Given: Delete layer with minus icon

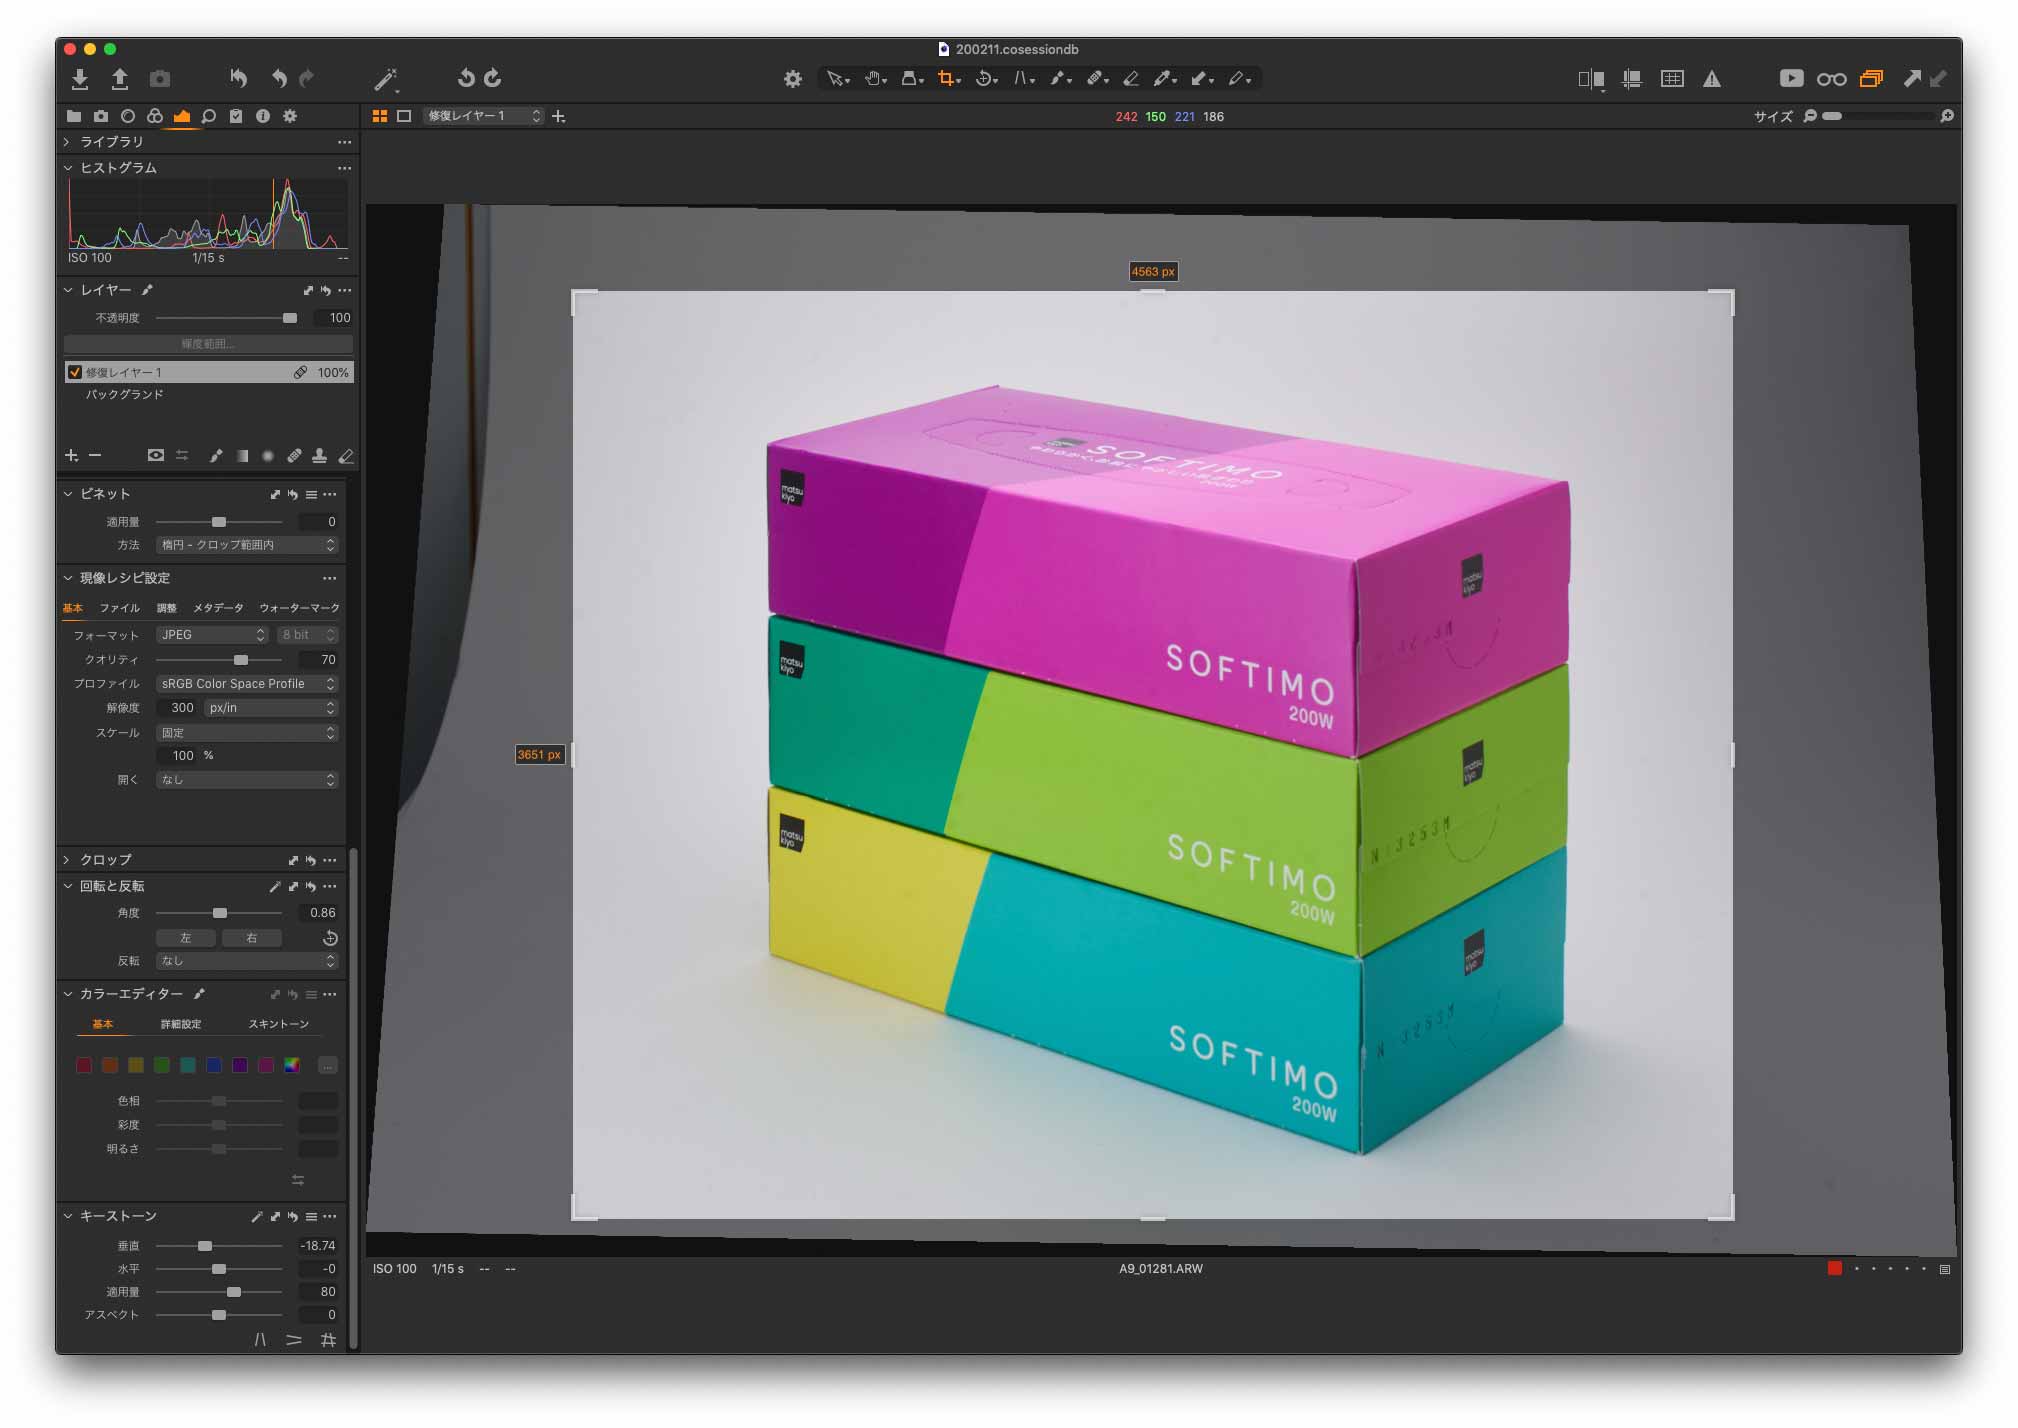Looking at the screenshot, I should click(95, 456).
